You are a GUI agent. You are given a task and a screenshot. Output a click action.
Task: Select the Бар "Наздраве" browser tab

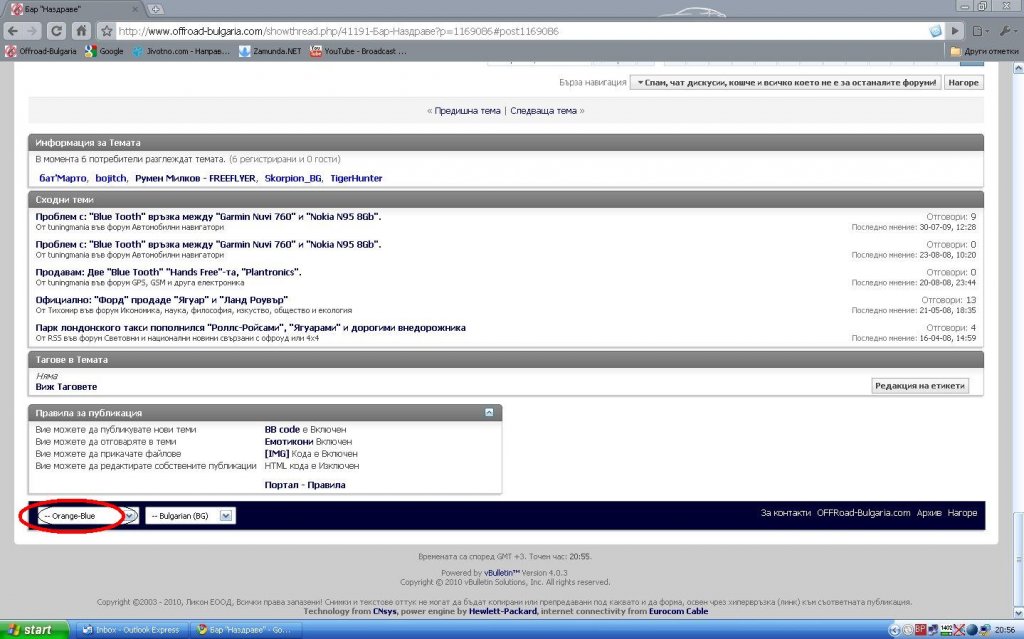coord(72,9)
